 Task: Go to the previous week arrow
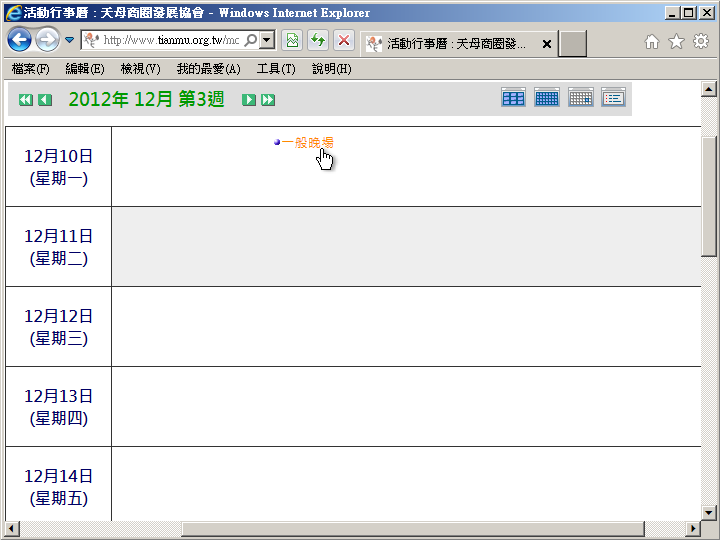[45, 100]
